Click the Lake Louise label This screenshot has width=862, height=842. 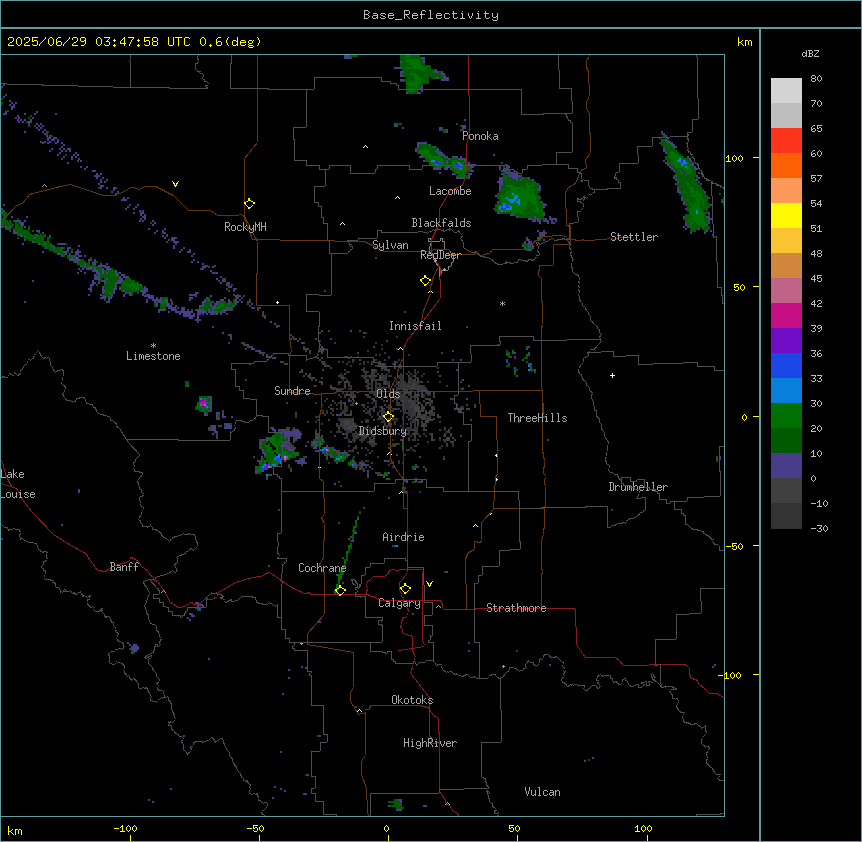pos(18,484)
